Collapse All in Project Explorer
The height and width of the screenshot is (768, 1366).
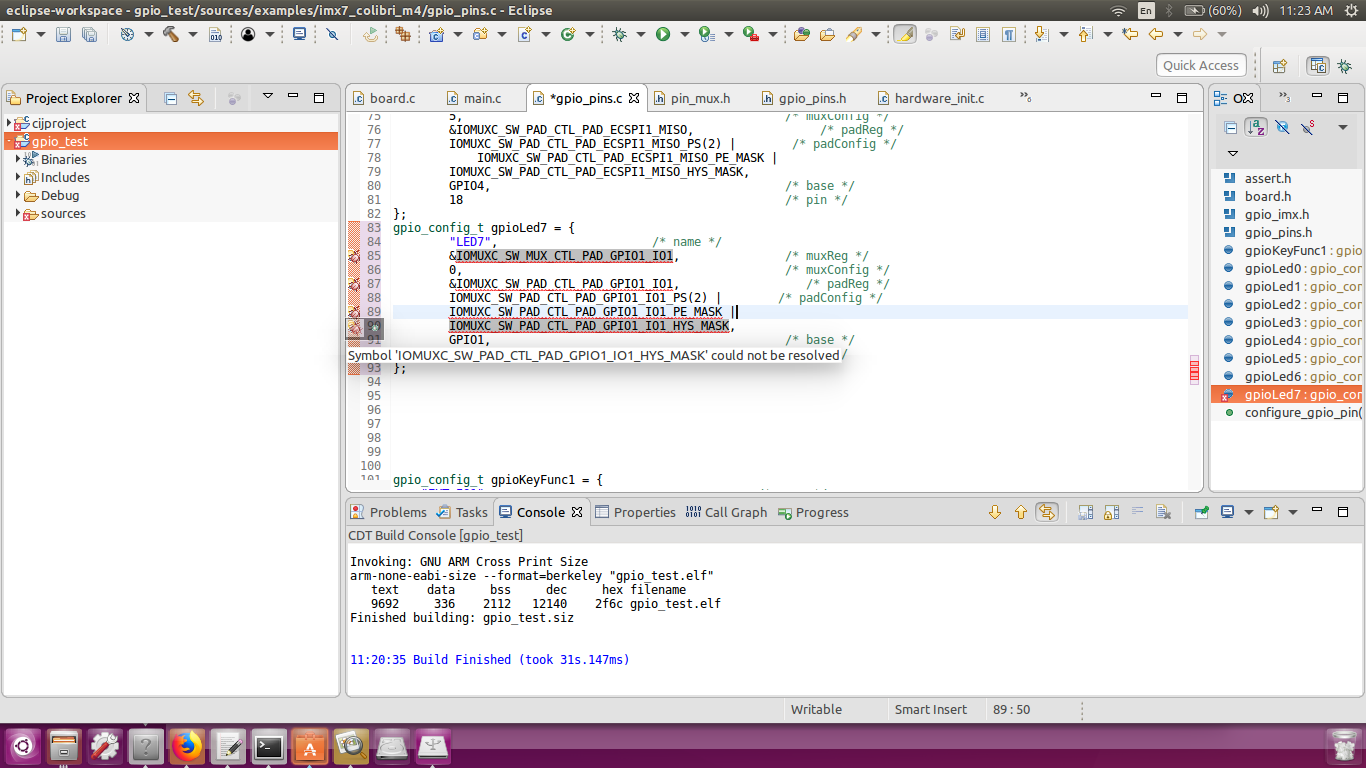171,98
